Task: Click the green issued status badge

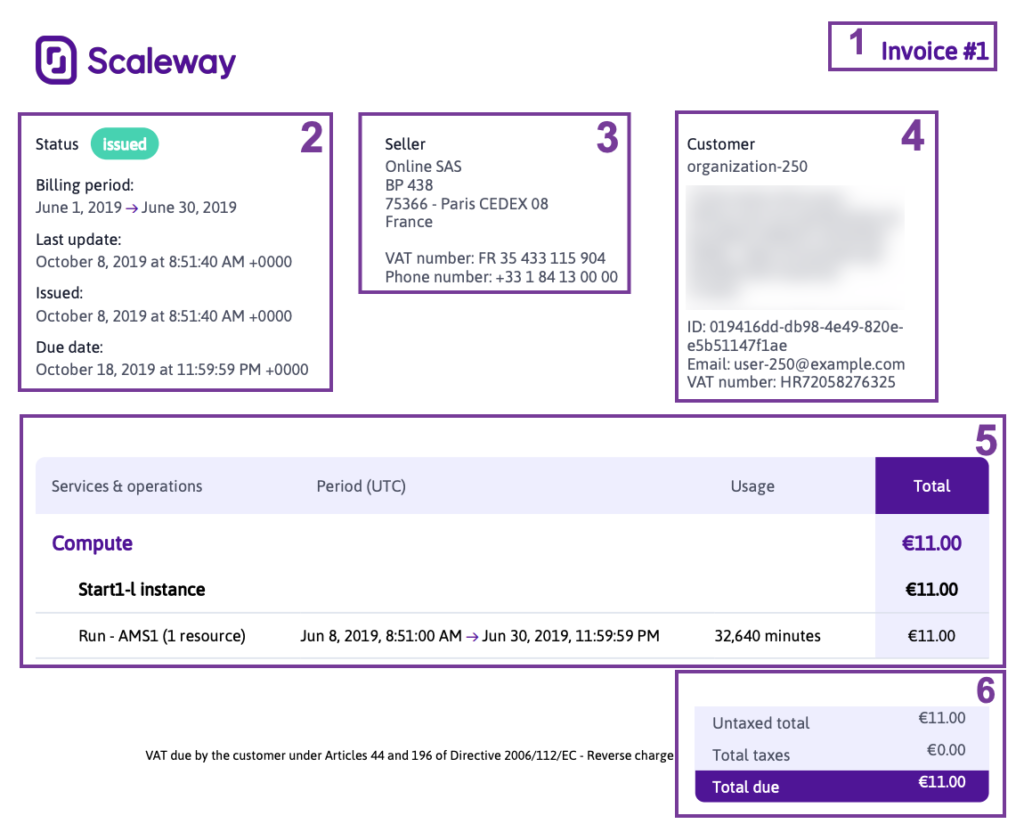Action: point(124,144)
